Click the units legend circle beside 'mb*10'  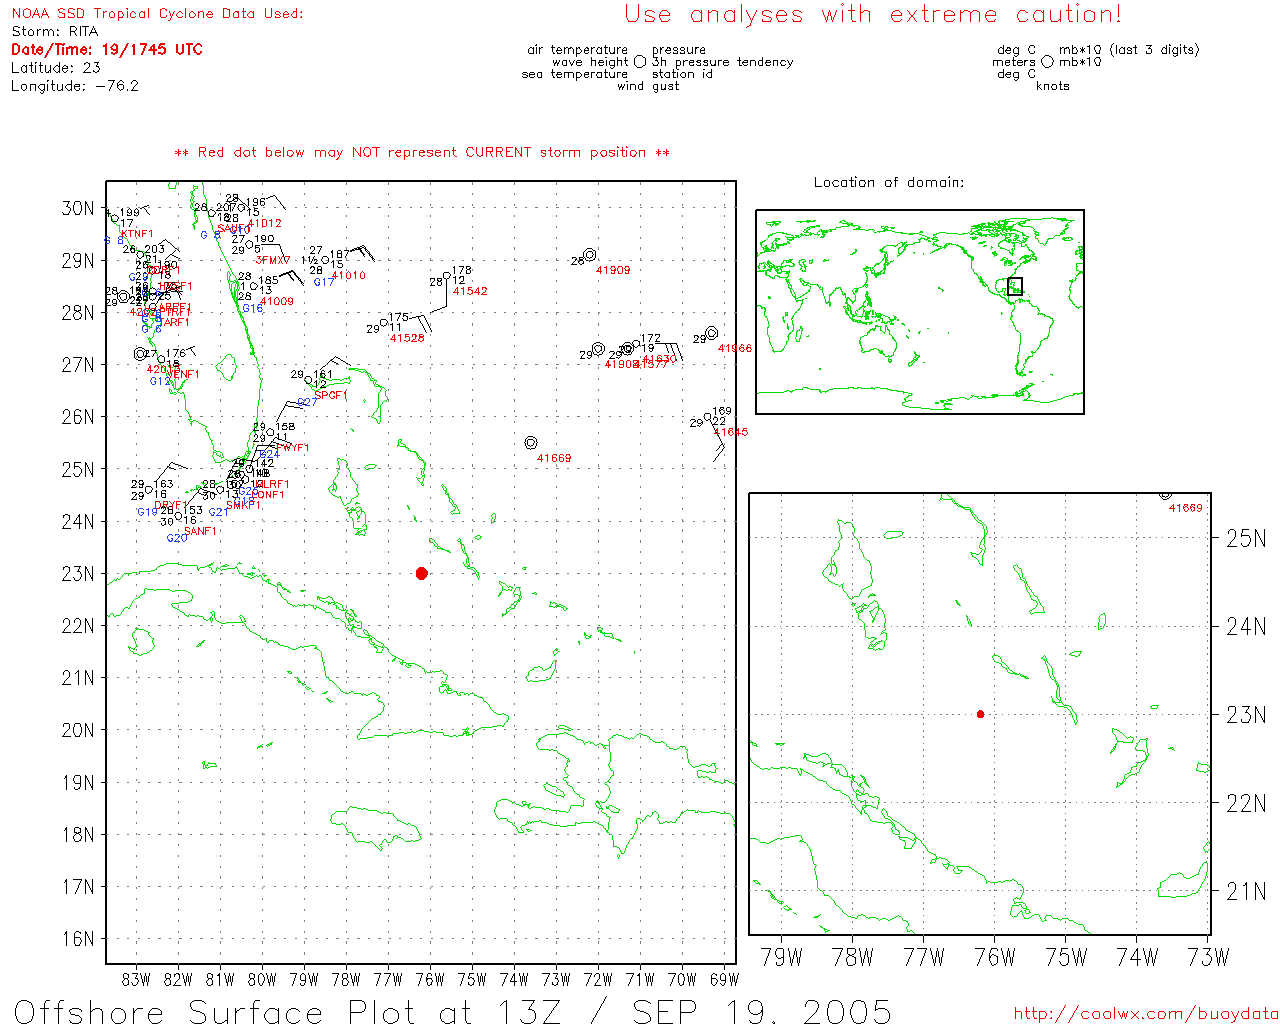1047,62
